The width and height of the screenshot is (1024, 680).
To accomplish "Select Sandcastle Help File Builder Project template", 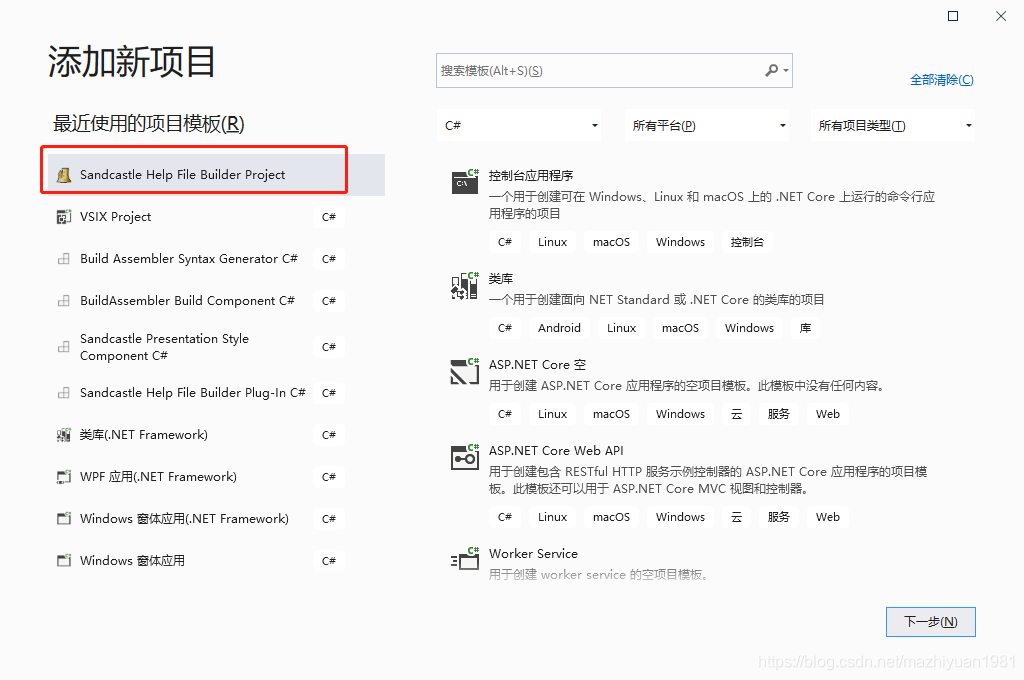I will click(x=216, y=175).
